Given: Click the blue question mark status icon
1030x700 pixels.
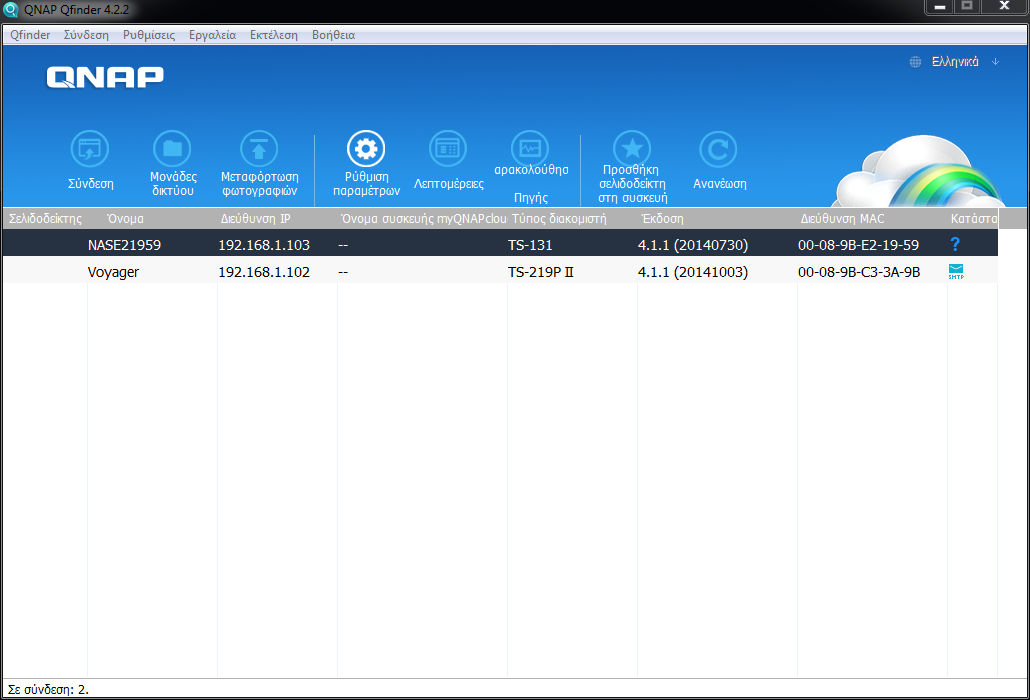Looking at the screenshot, I should (955, 244).
